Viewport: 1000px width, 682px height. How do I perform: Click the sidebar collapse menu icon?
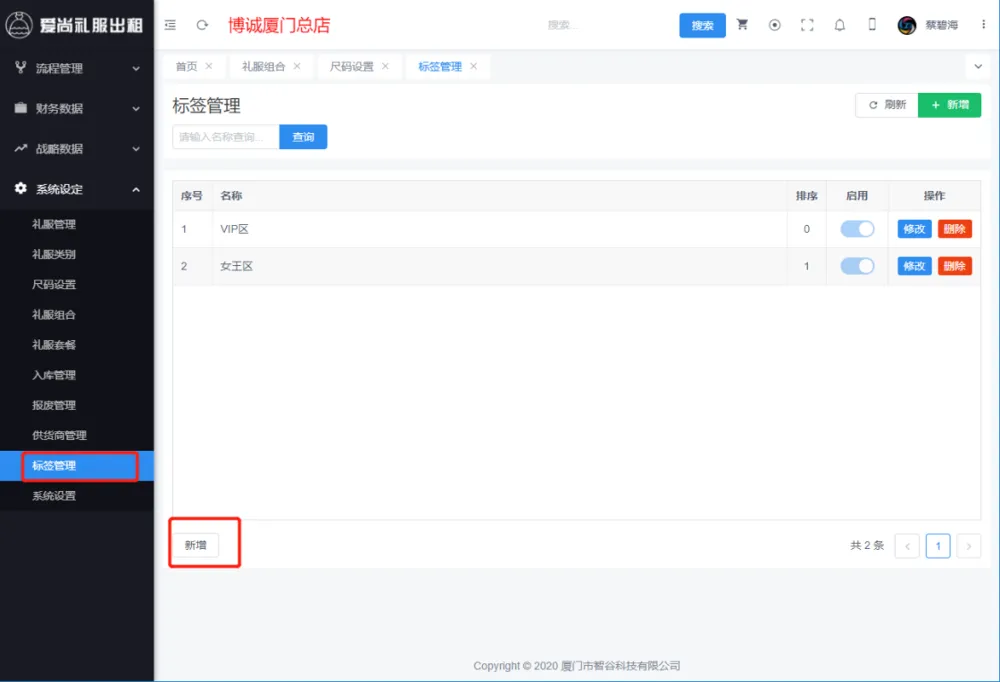tap(170, 25)
